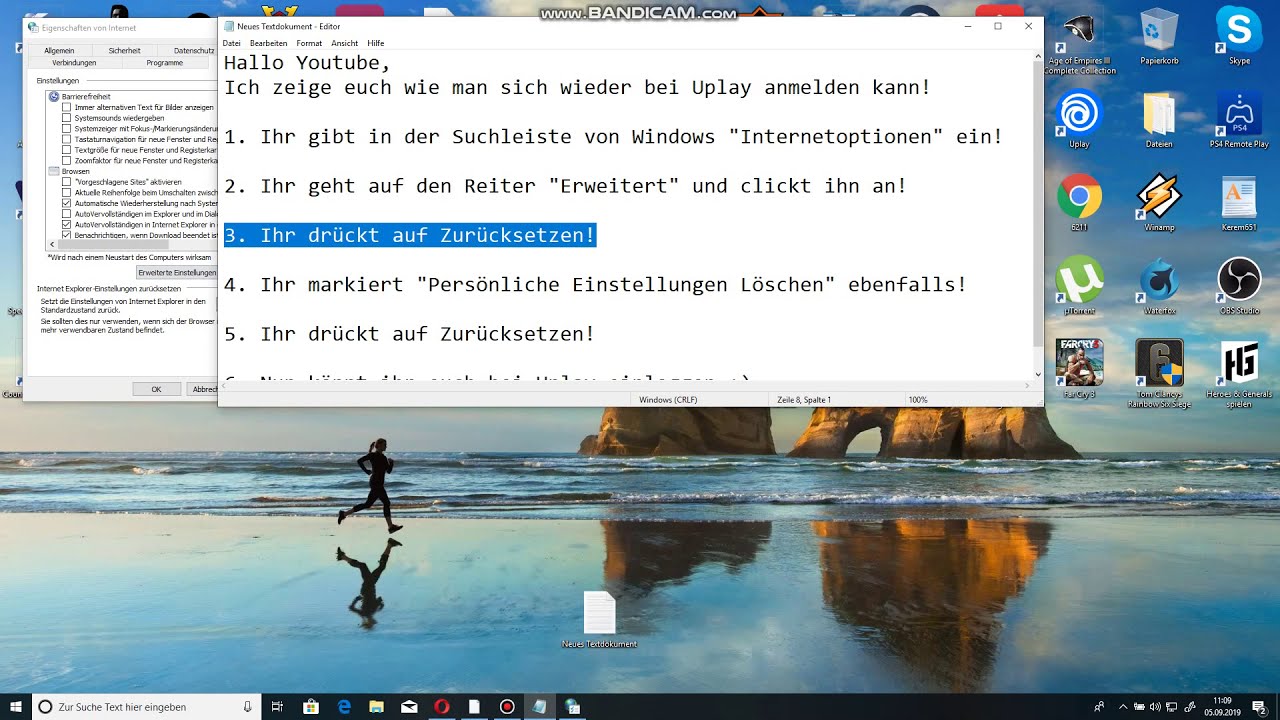Toggle 'Zoomfaktor für neue Fenster' checkbox
This screenshot has height=720, width=1280.
click(67, 160)
